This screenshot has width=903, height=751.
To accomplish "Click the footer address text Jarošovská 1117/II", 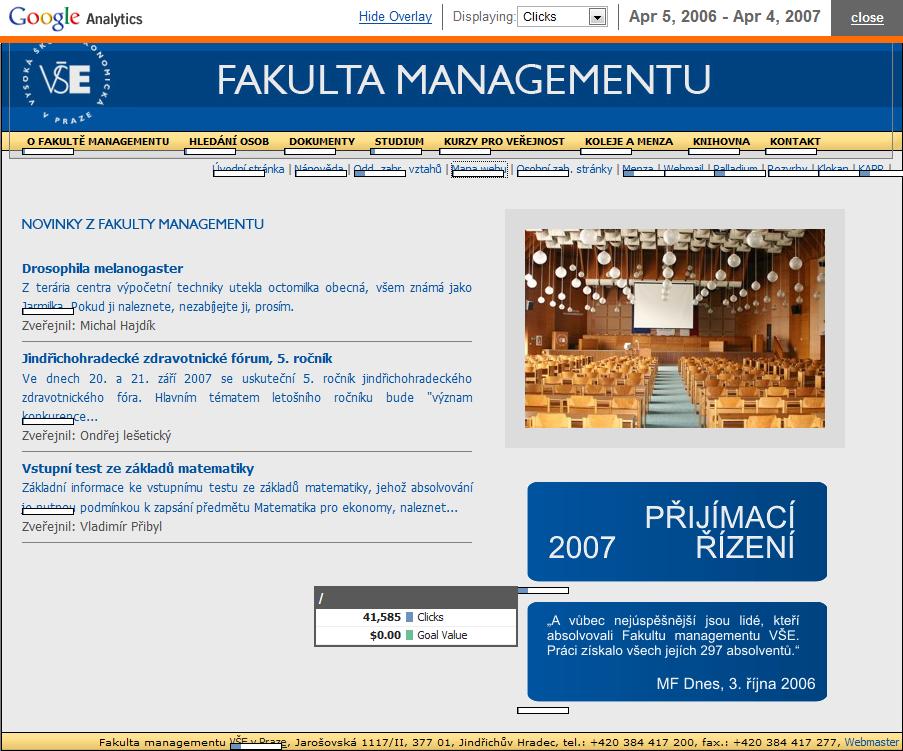I will point(342,742).
